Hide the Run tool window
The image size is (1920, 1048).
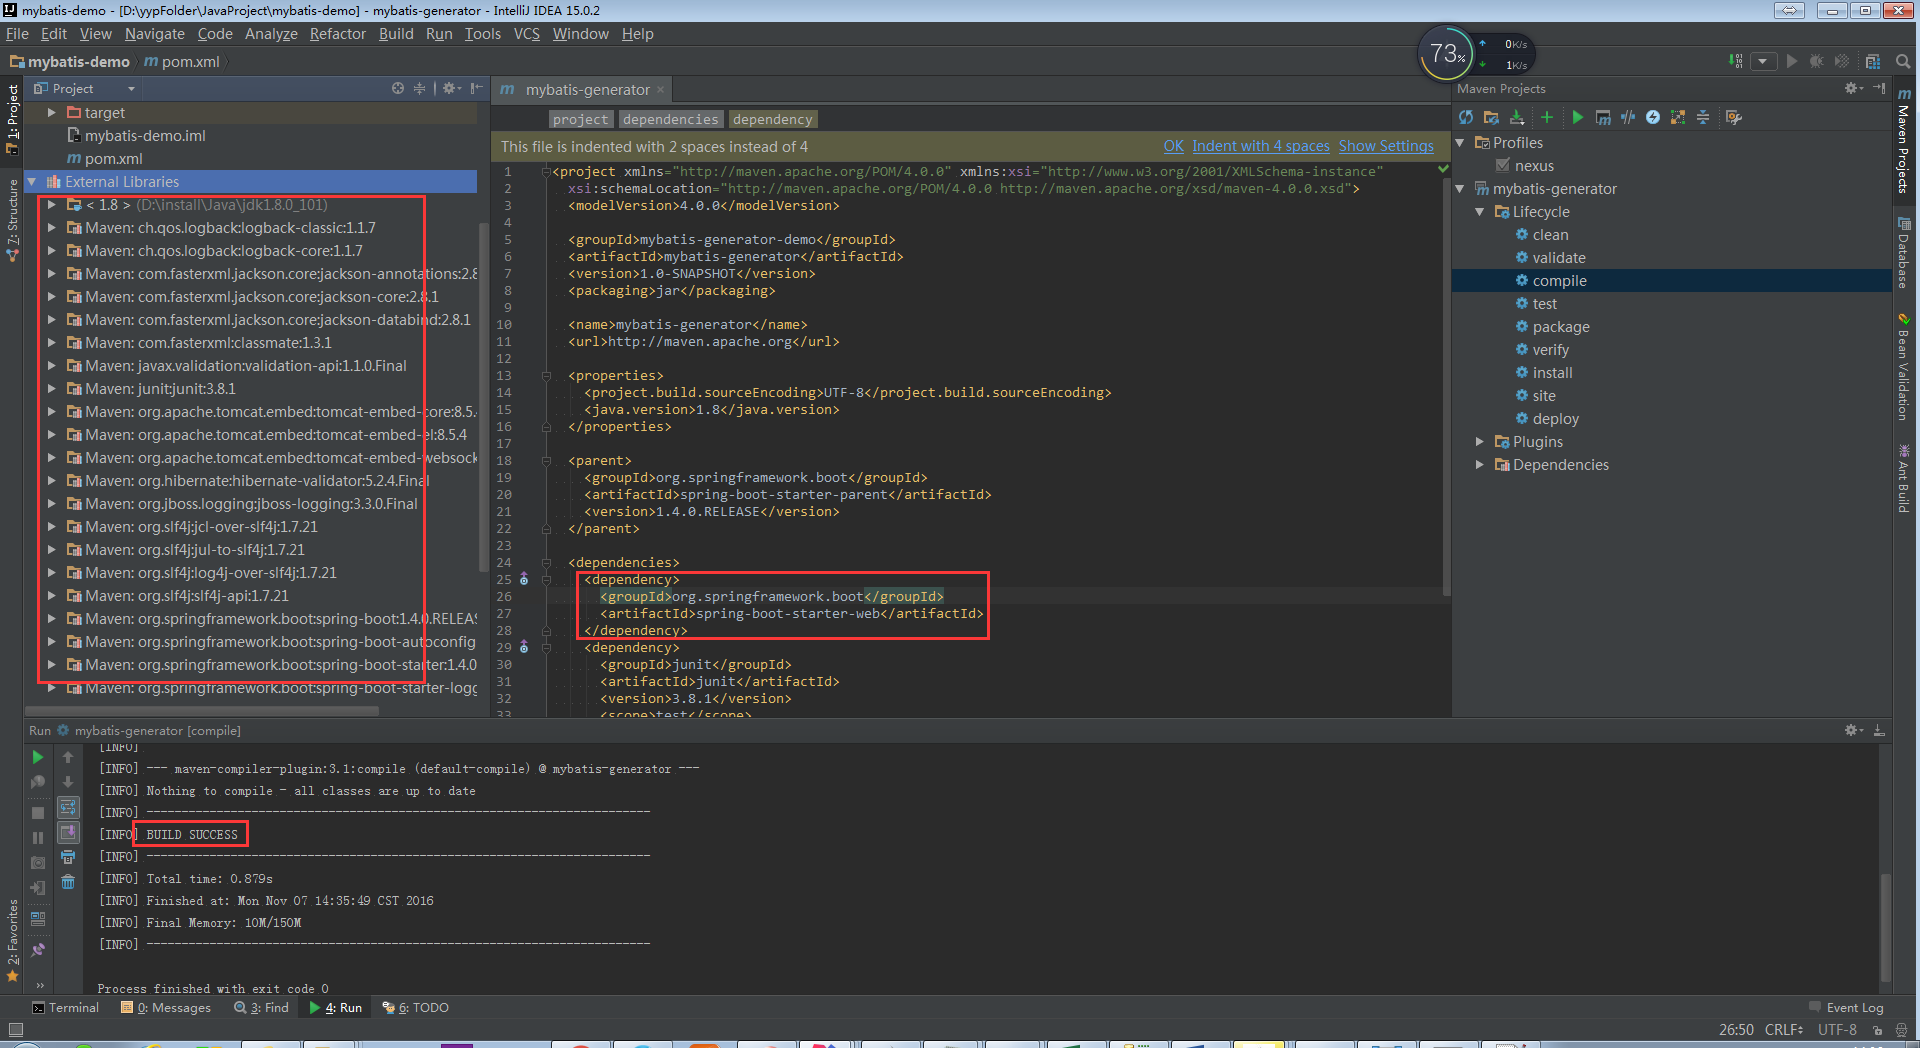[x=1879, y=731]
